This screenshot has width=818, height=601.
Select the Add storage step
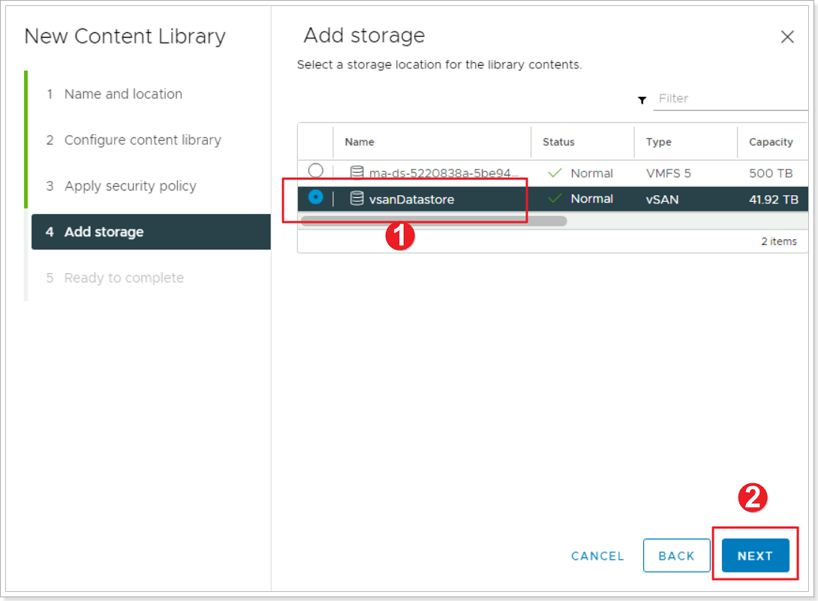pyautogui.click(x=151, y=232)
